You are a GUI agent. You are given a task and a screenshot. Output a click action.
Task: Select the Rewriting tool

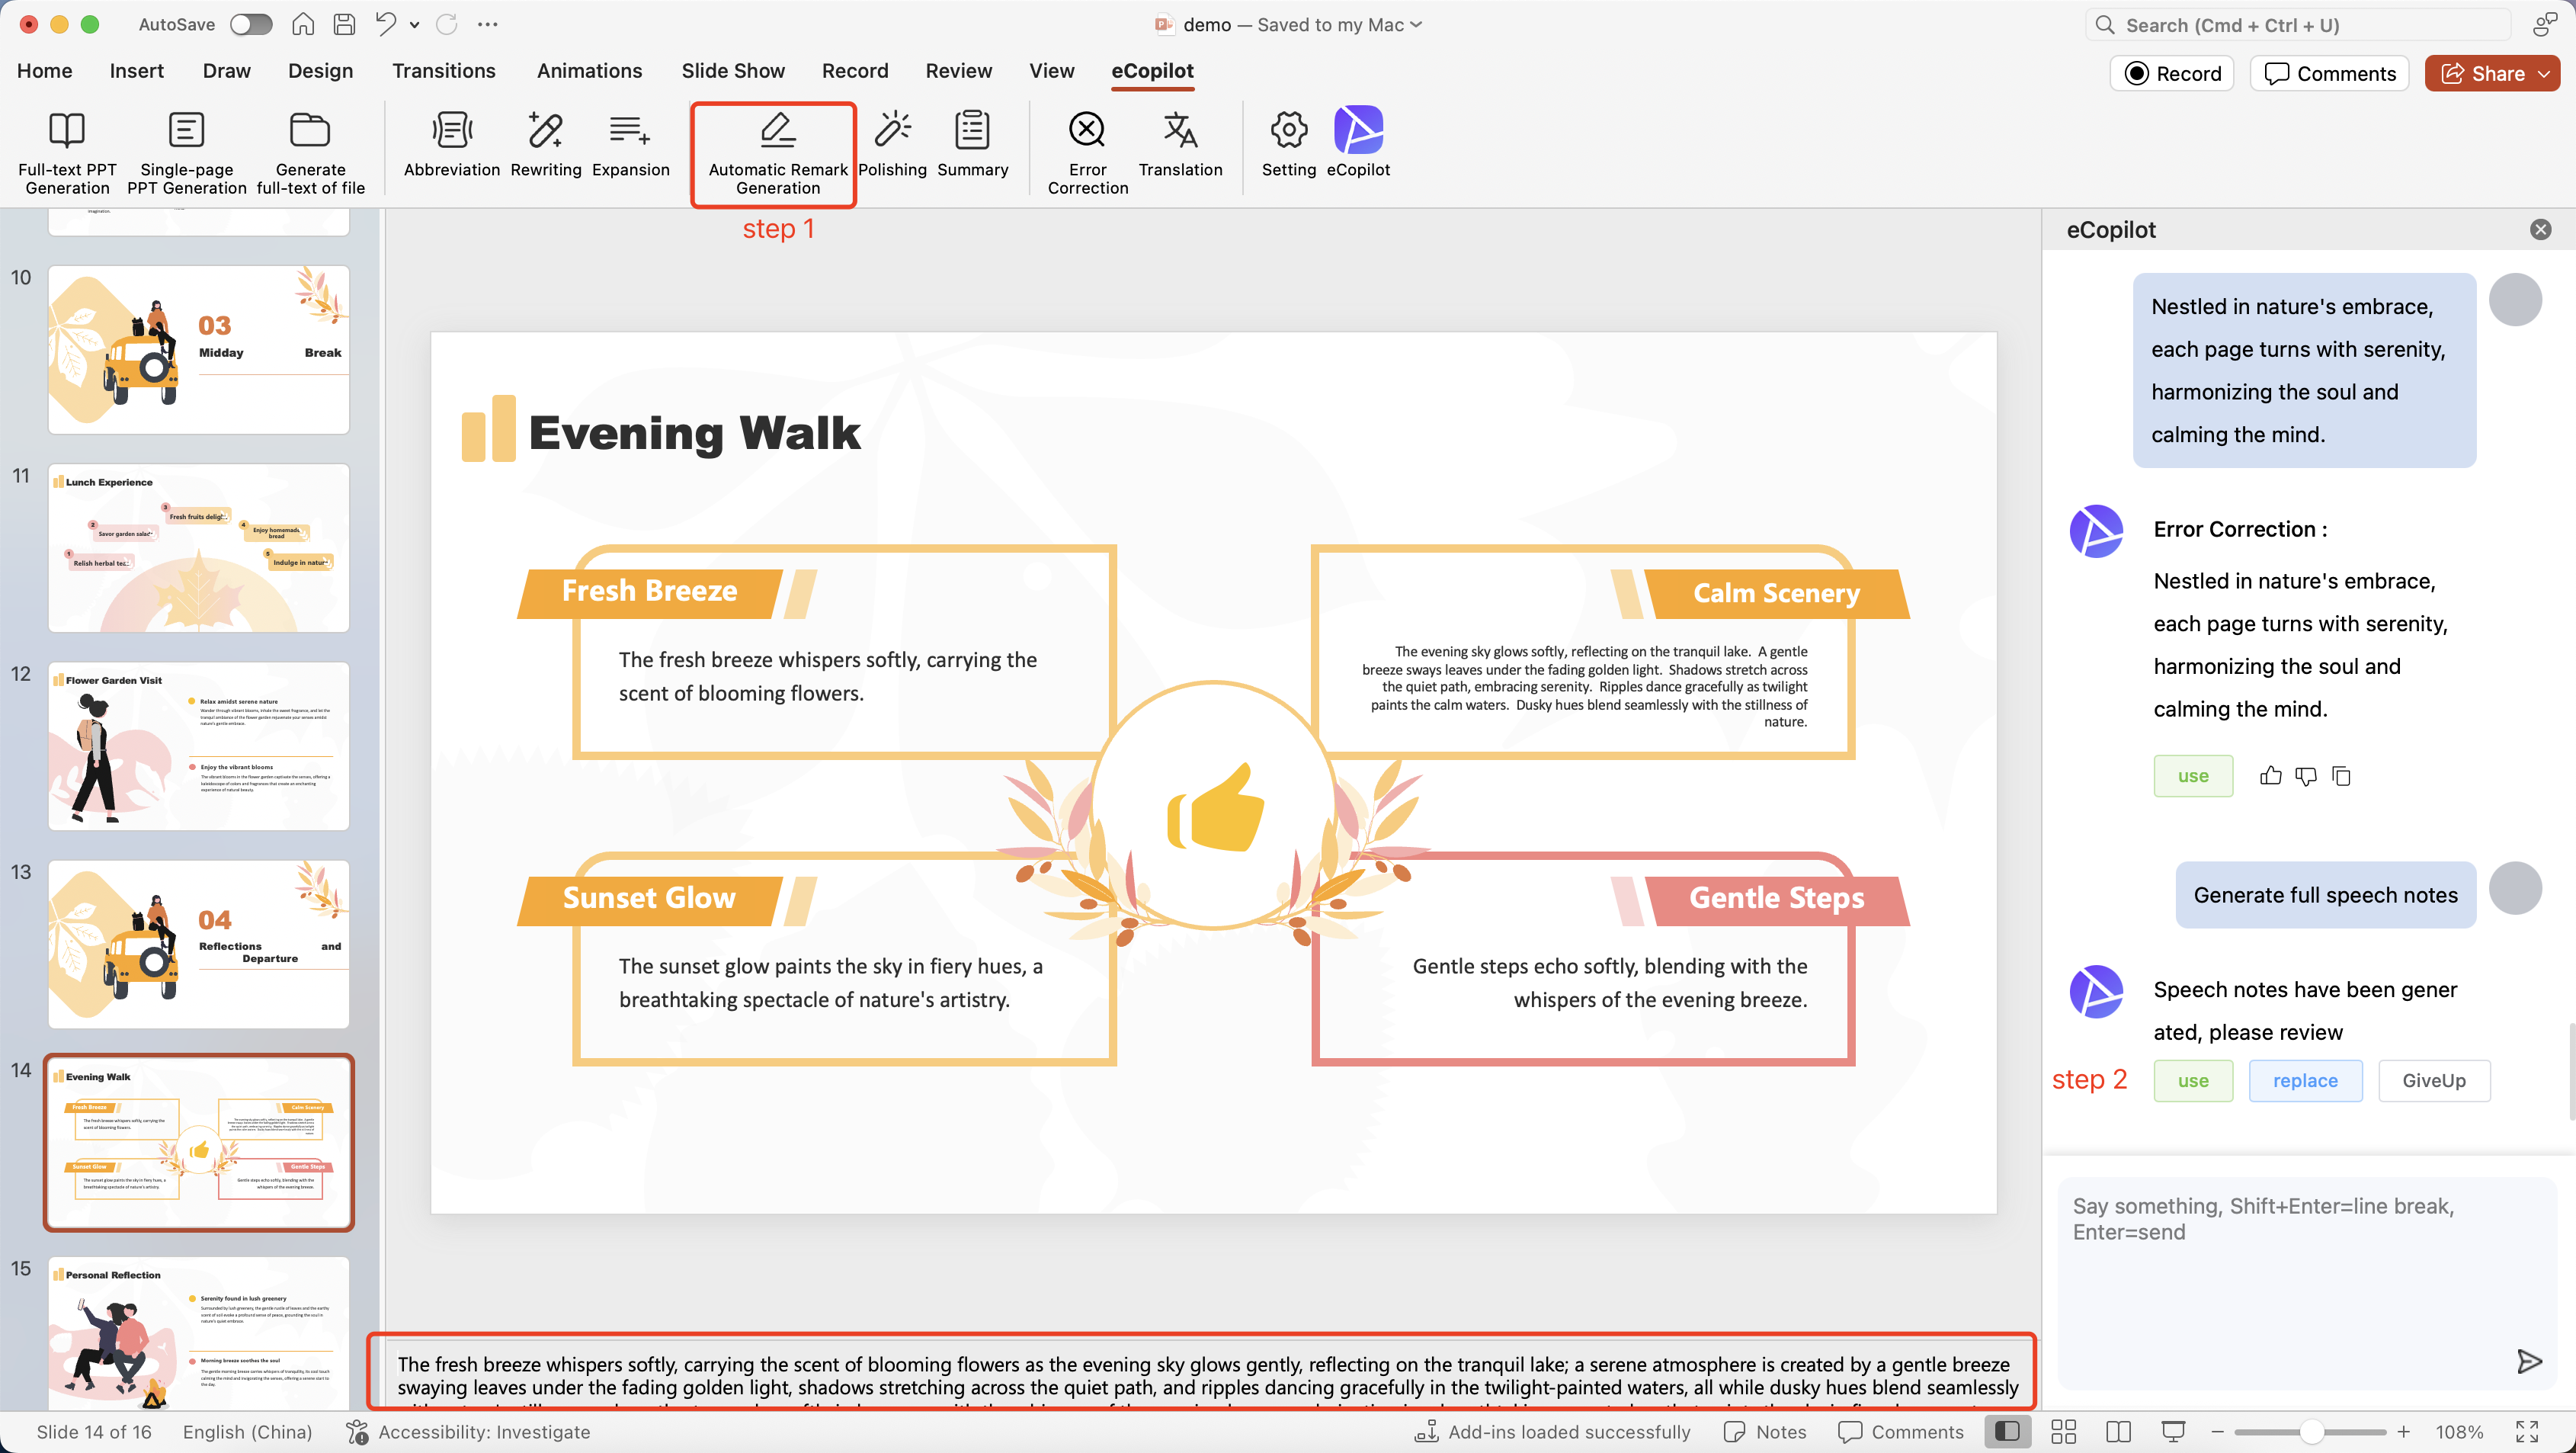[x=545, y=145]
